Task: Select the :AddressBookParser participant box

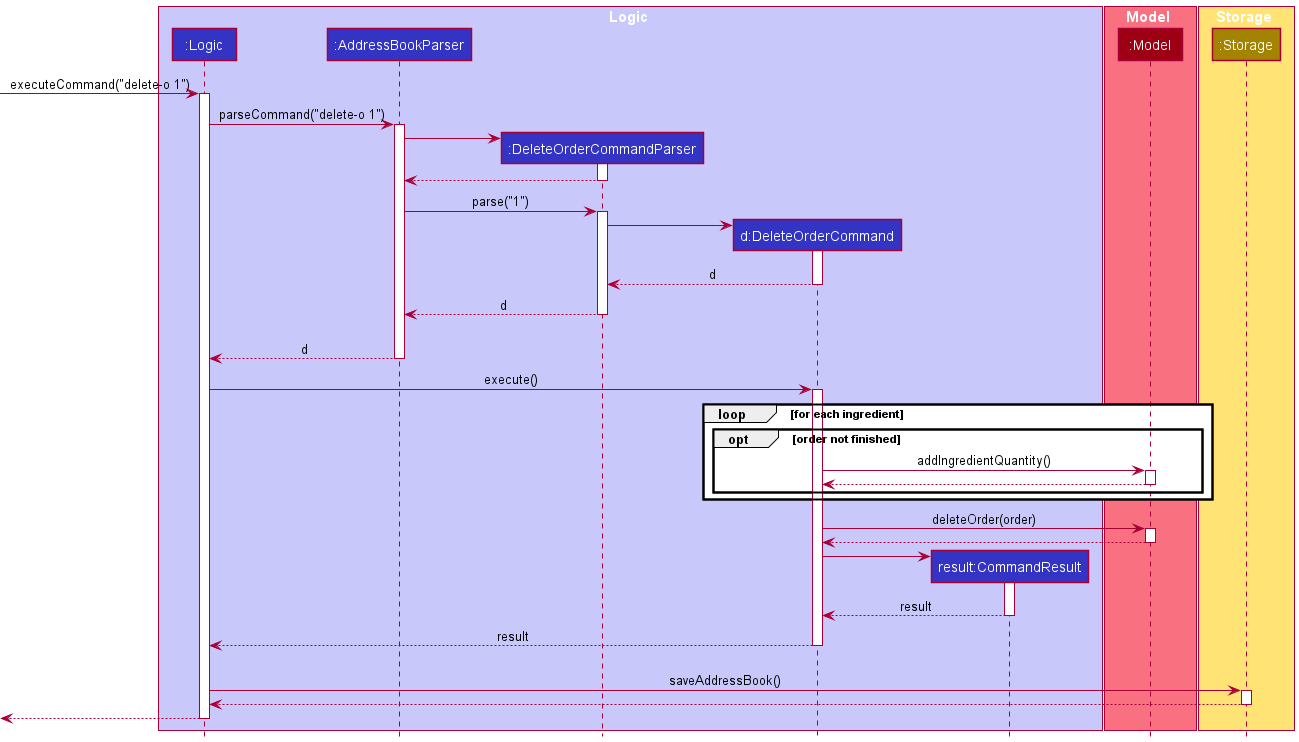Action: coord(398,44)
